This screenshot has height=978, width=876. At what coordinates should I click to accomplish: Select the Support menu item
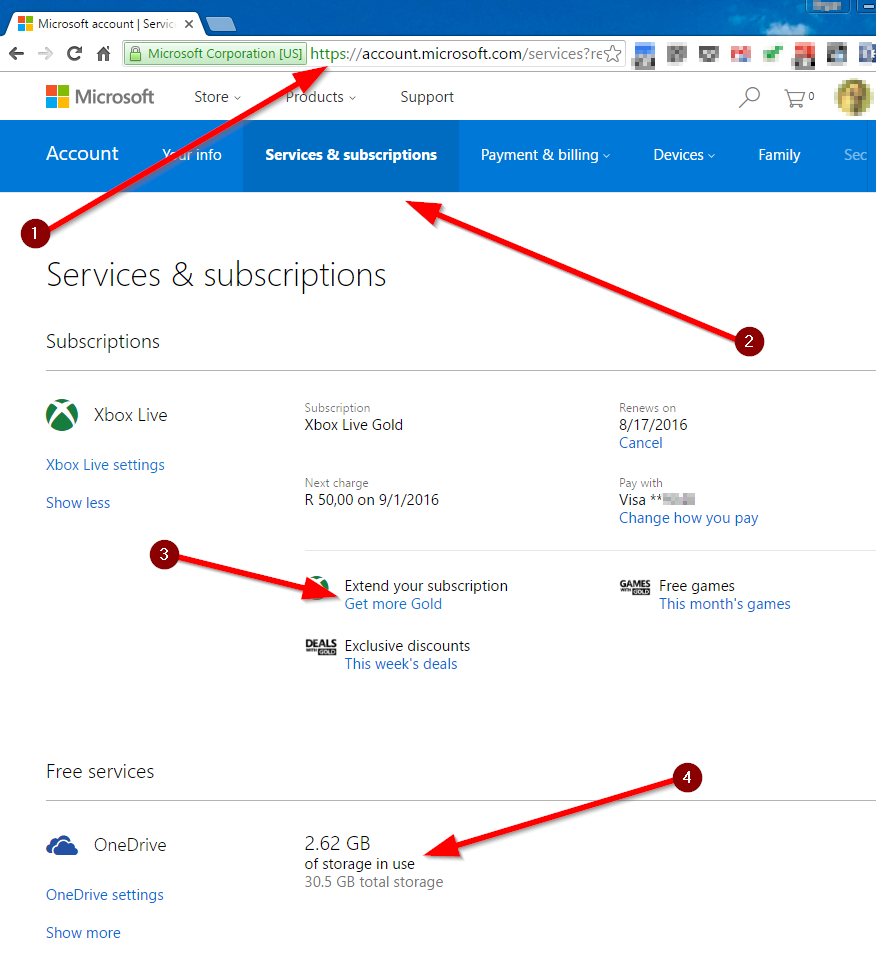coord(427,96)
